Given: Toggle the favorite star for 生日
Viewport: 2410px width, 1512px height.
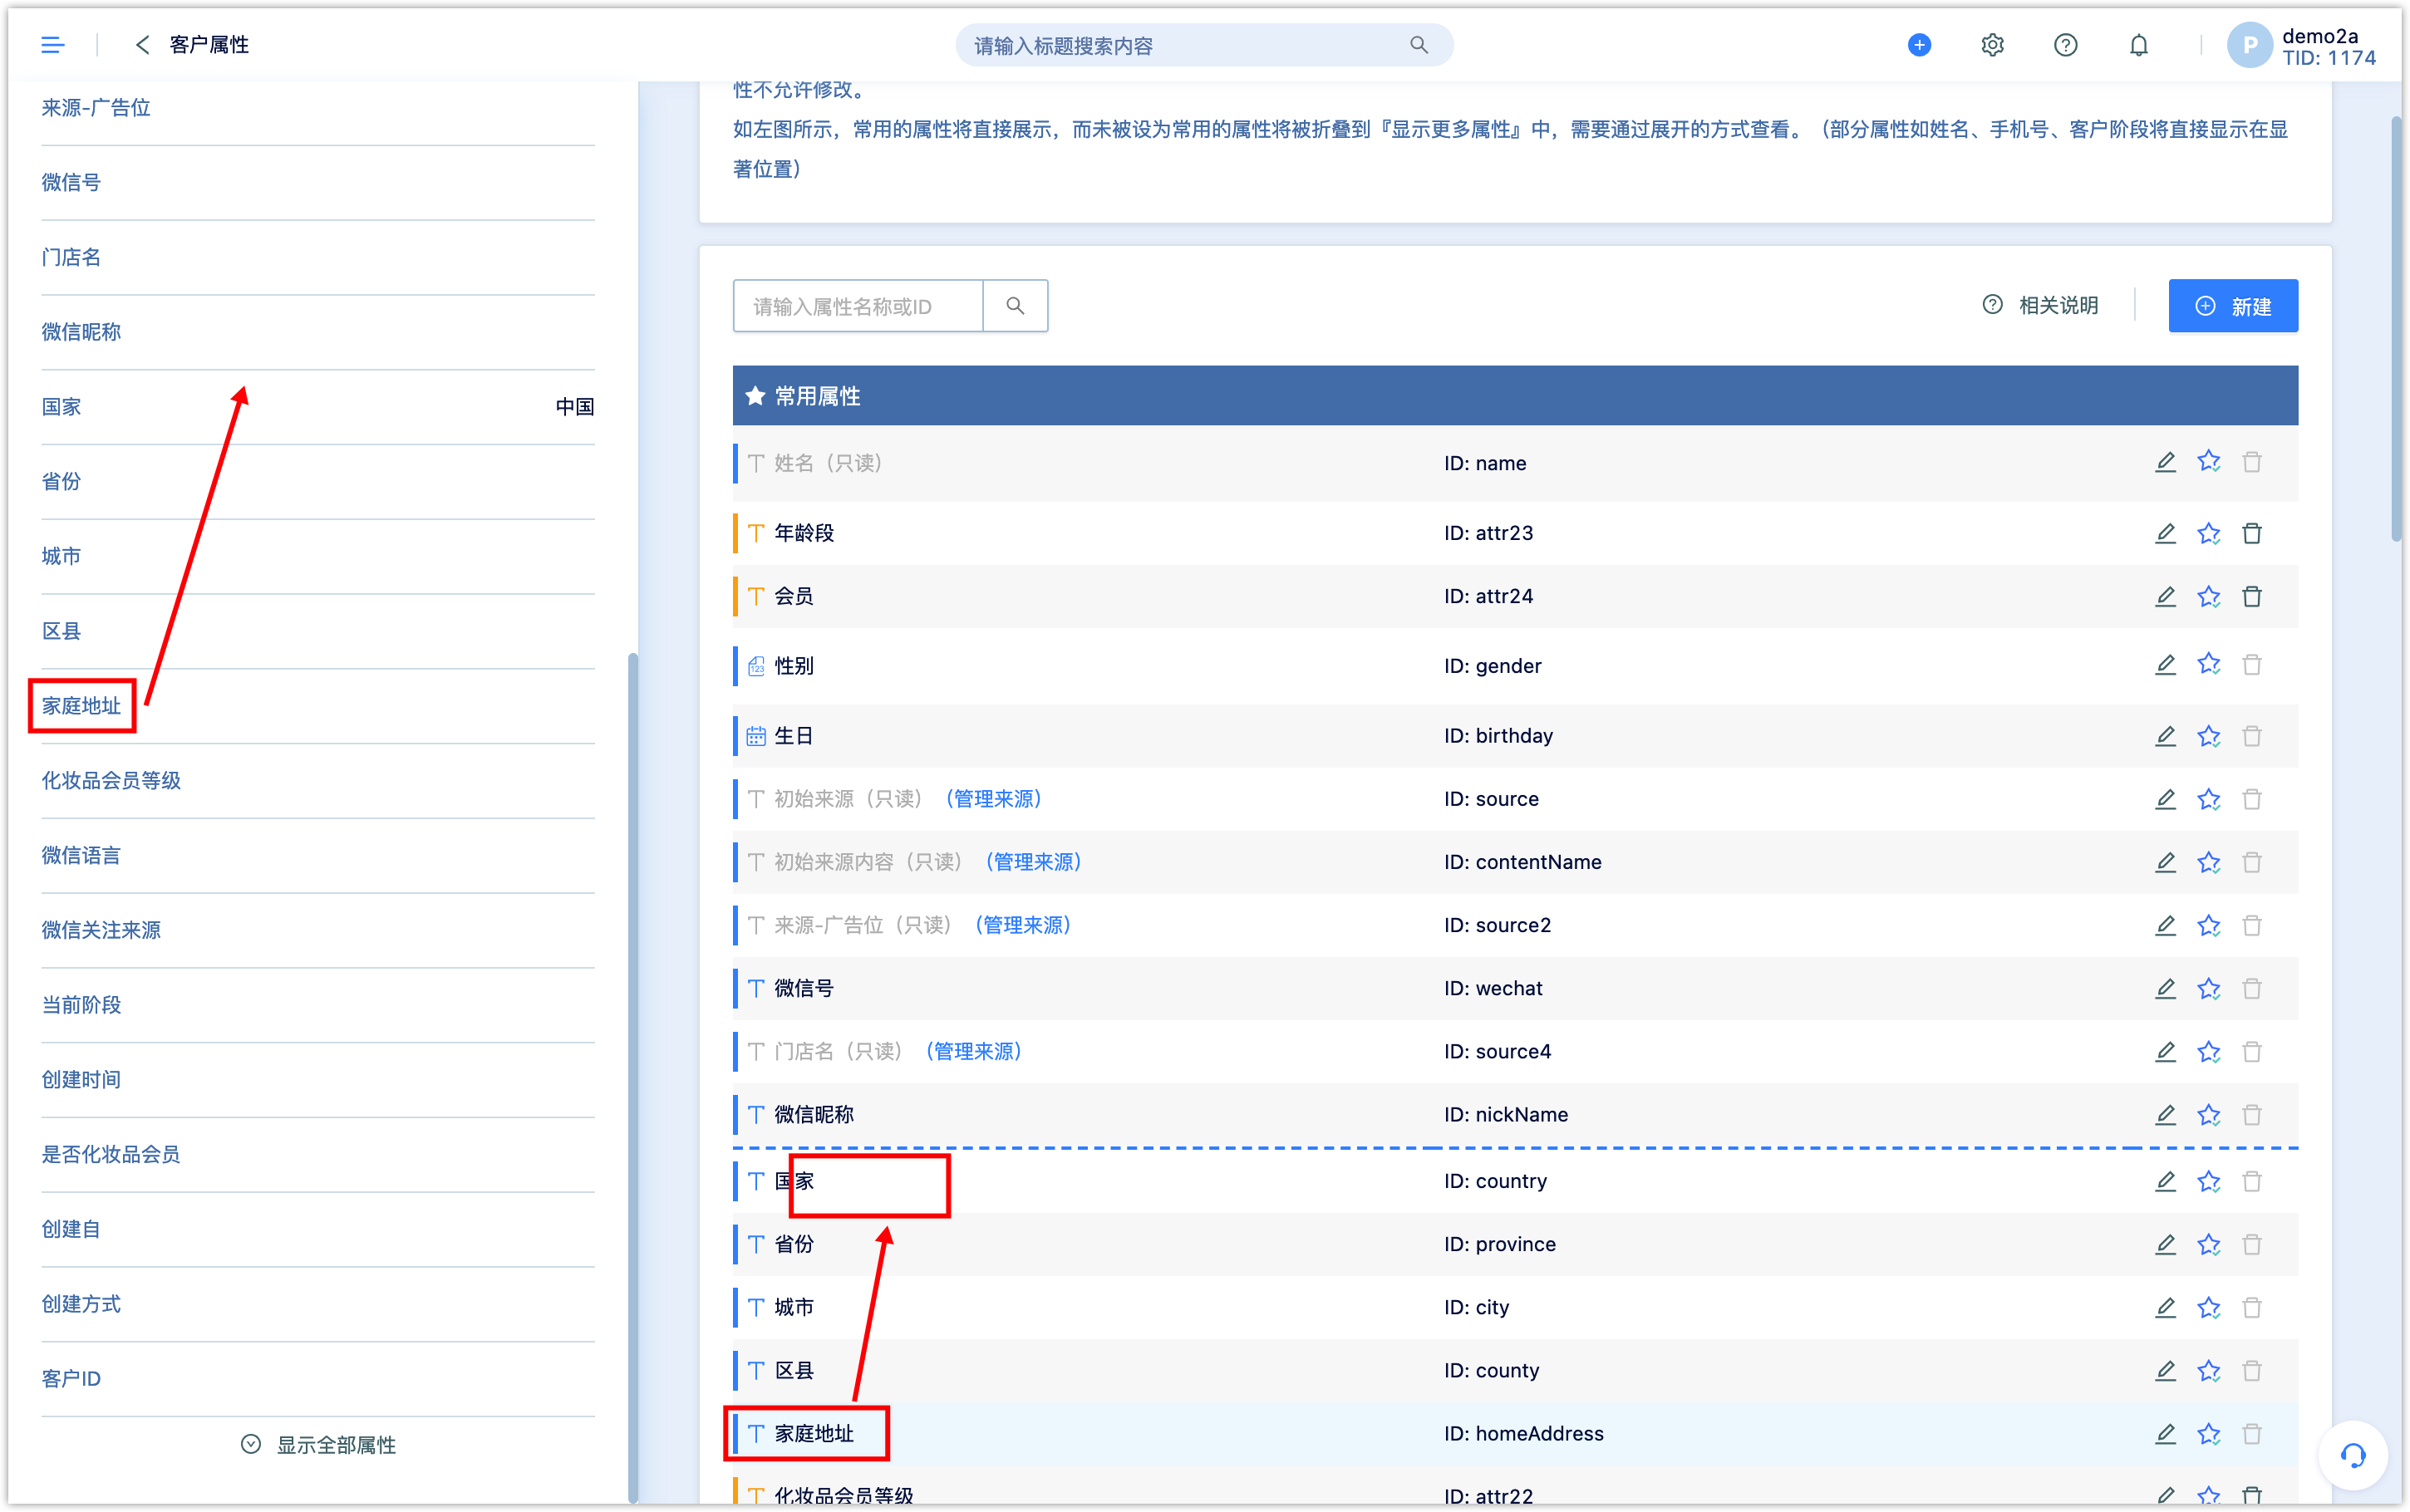Looking at the screenshot, I should [x=2209, y=736].
